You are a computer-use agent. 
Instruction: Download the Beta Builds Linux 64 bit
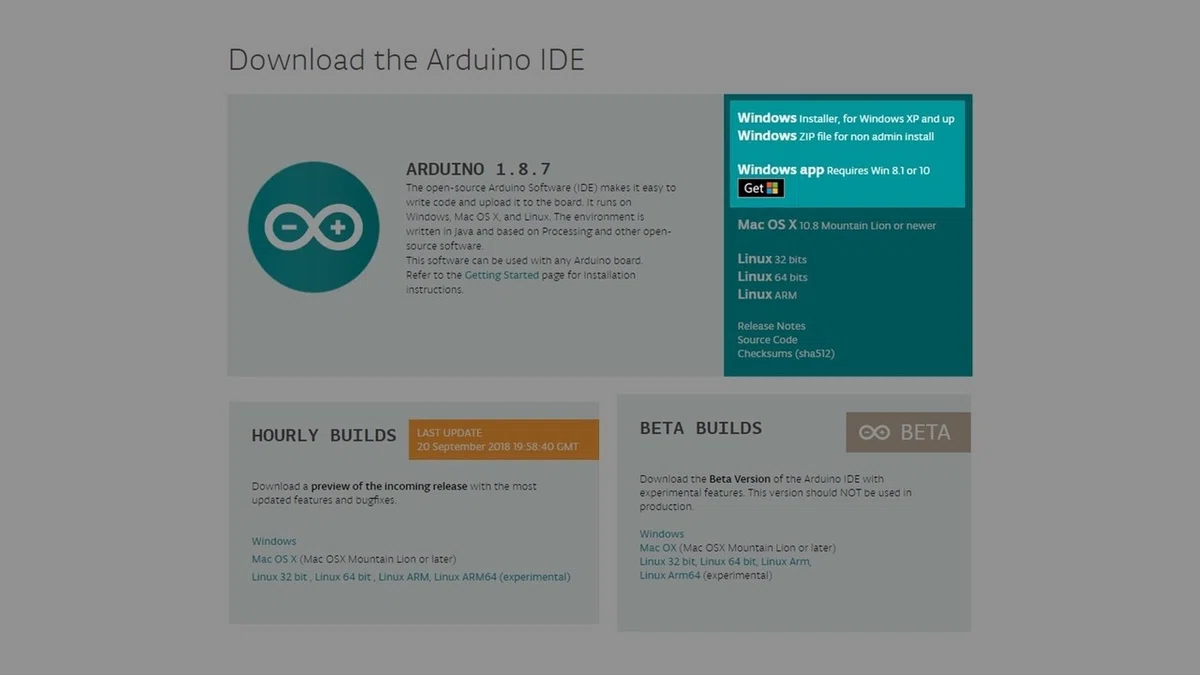pyautogui.click(x=727, y=562)
